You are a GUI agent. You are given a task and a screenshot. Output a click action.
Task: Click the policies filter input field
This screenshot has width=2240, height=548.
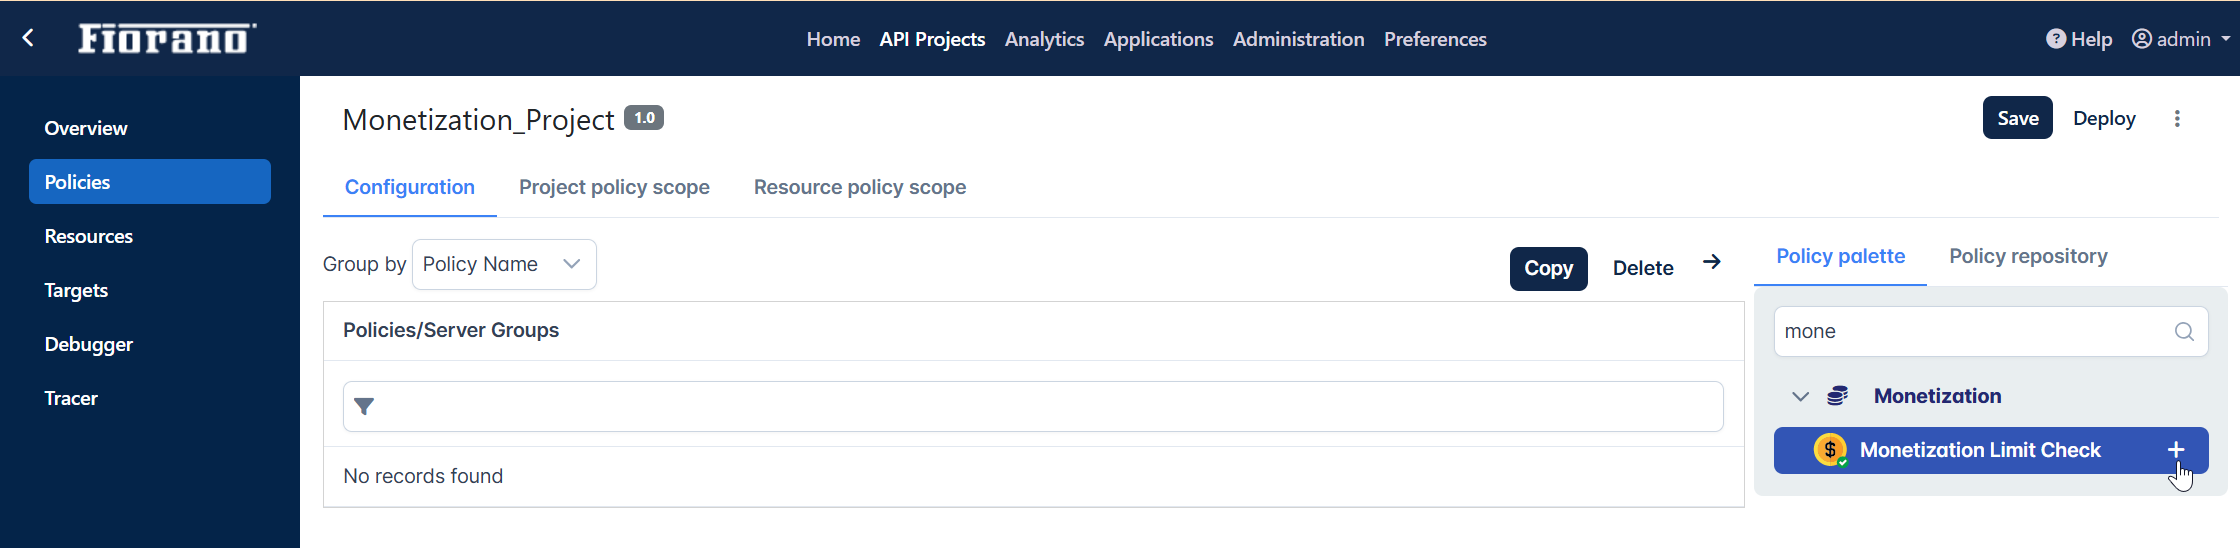[1033, 406]
